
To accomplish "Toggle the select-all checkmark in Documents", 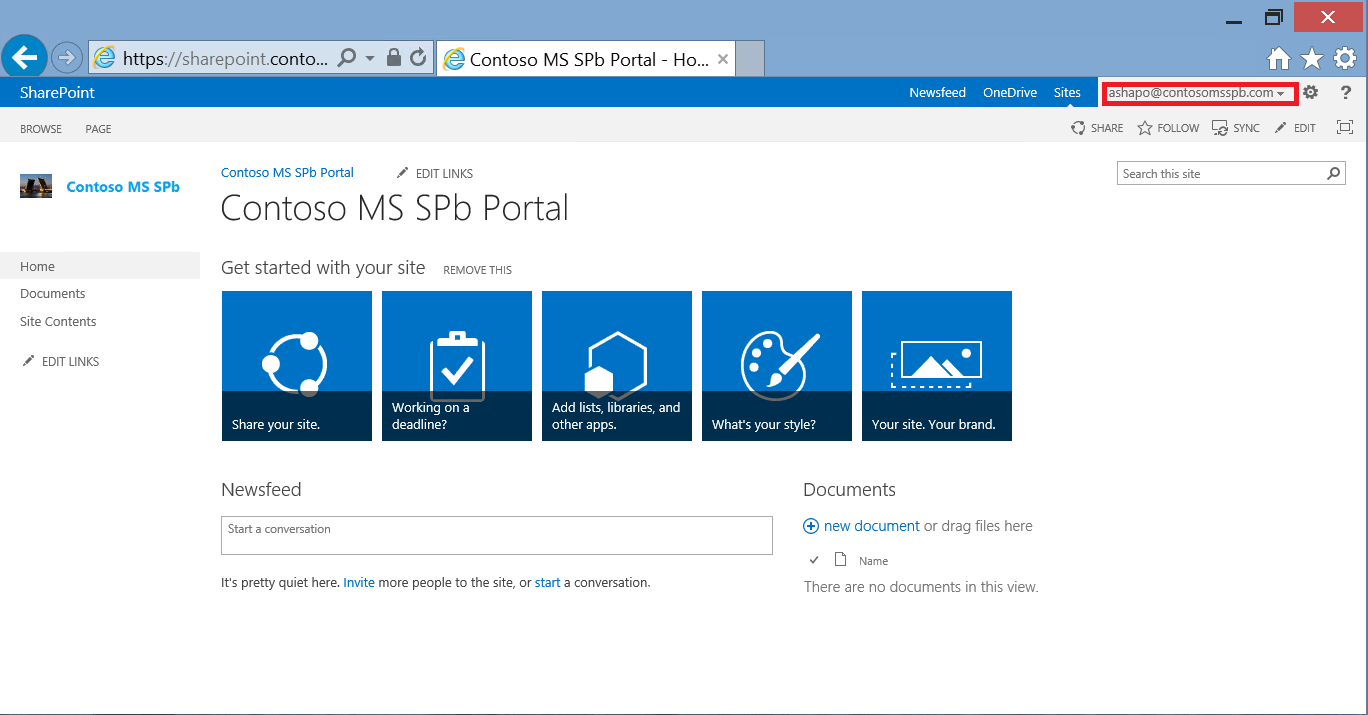I will [814, 560].
